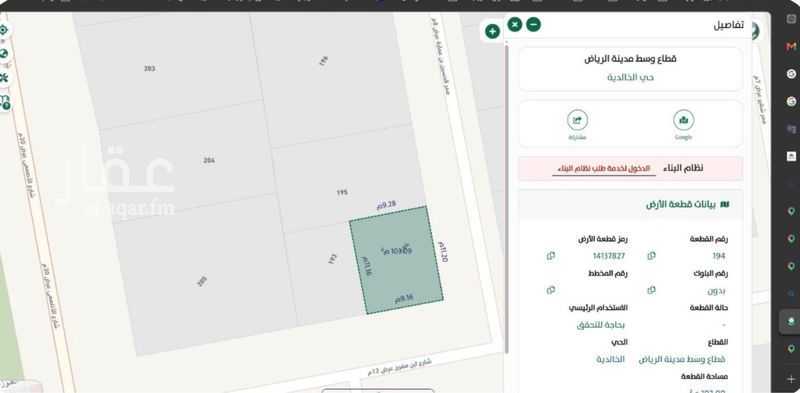The height and width of the screenshot is (393, 800).
Task: Click the قطاع وسط مدينة الرياض value under القطاع
Action: 682,359
